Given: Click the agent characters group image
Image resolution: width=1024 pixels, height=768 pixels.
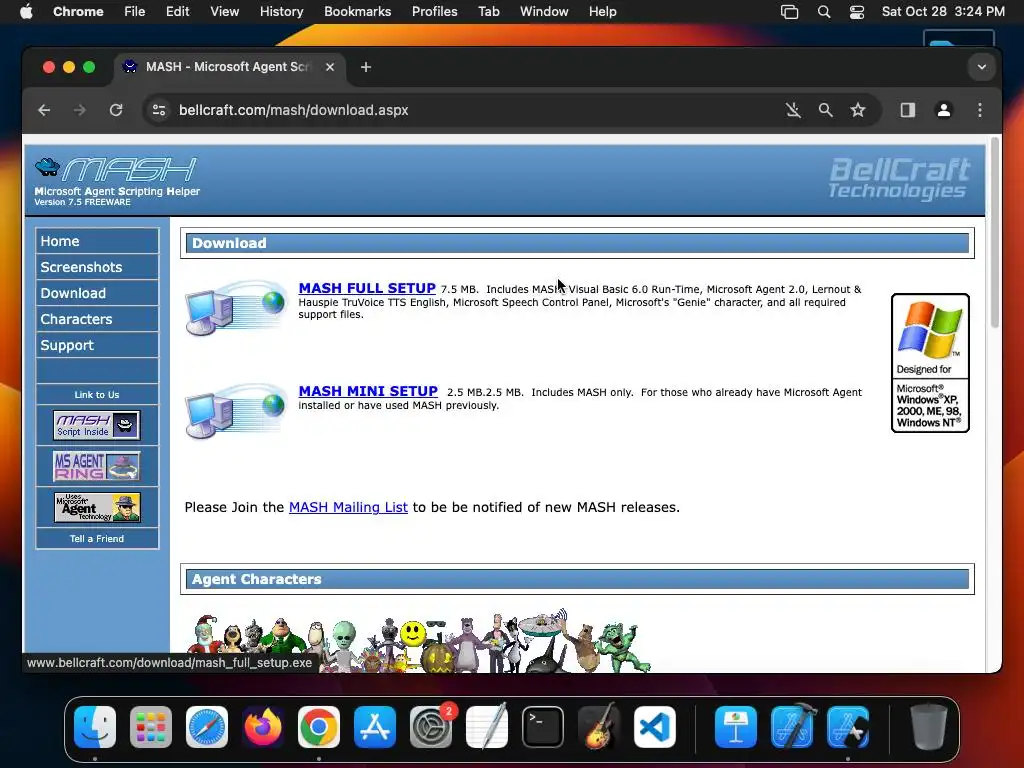Looking at the screenshot, I should (419, 641).
